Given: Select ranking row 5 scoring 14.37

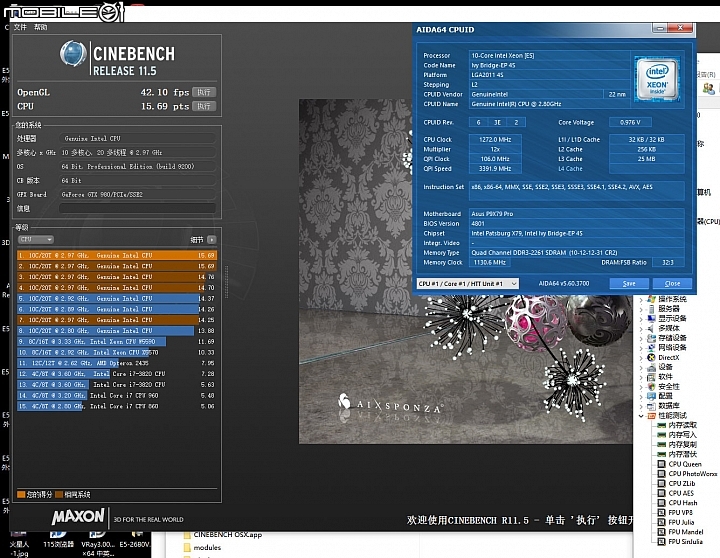Looking at the screenshot, I should pos(117,299).
